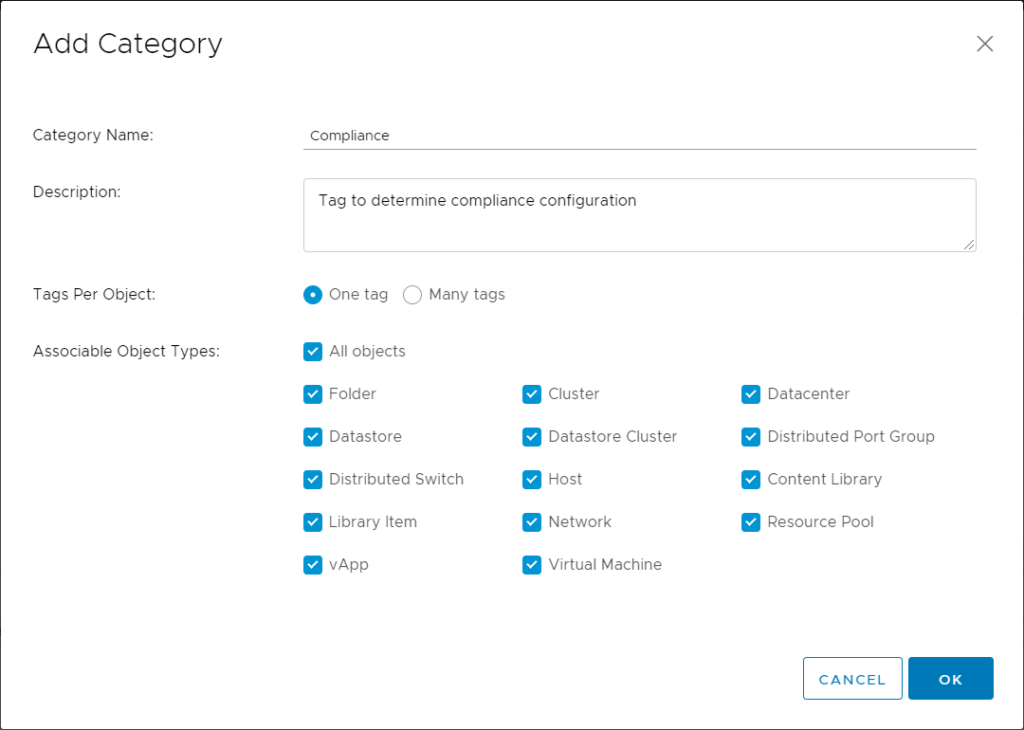
Task: Click the Add Category dialog title
Action: [x=128, y=44]
